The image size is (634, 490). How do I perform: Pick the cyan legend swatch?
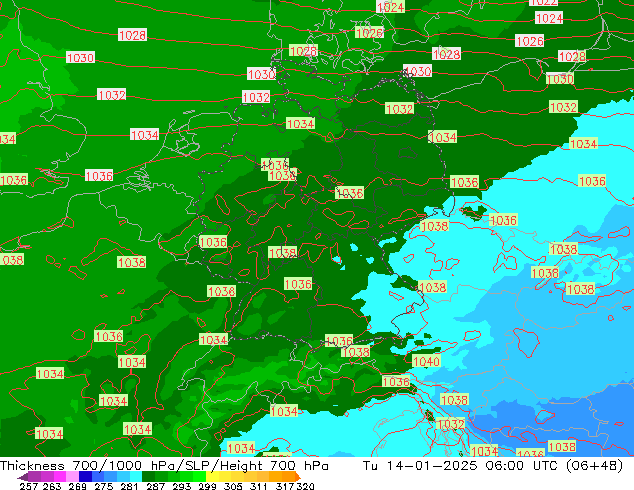(x=136, y=477)
